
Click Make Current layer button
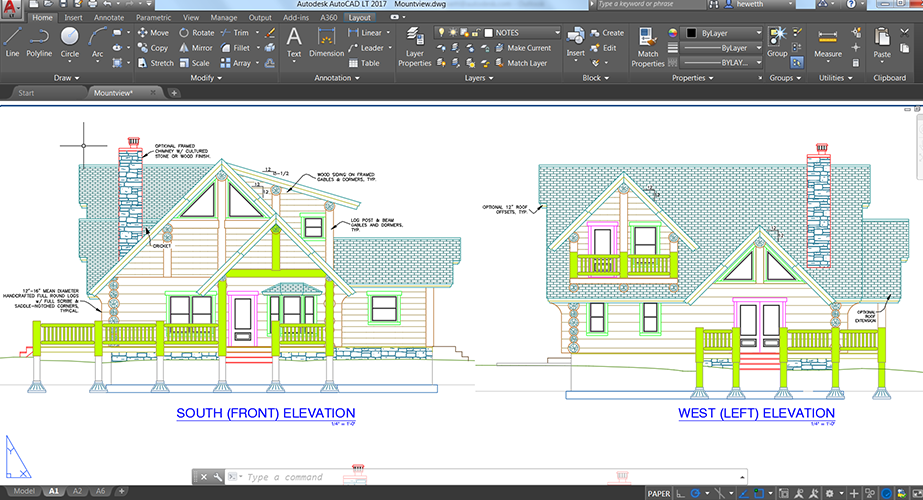[x=523, y=48]
